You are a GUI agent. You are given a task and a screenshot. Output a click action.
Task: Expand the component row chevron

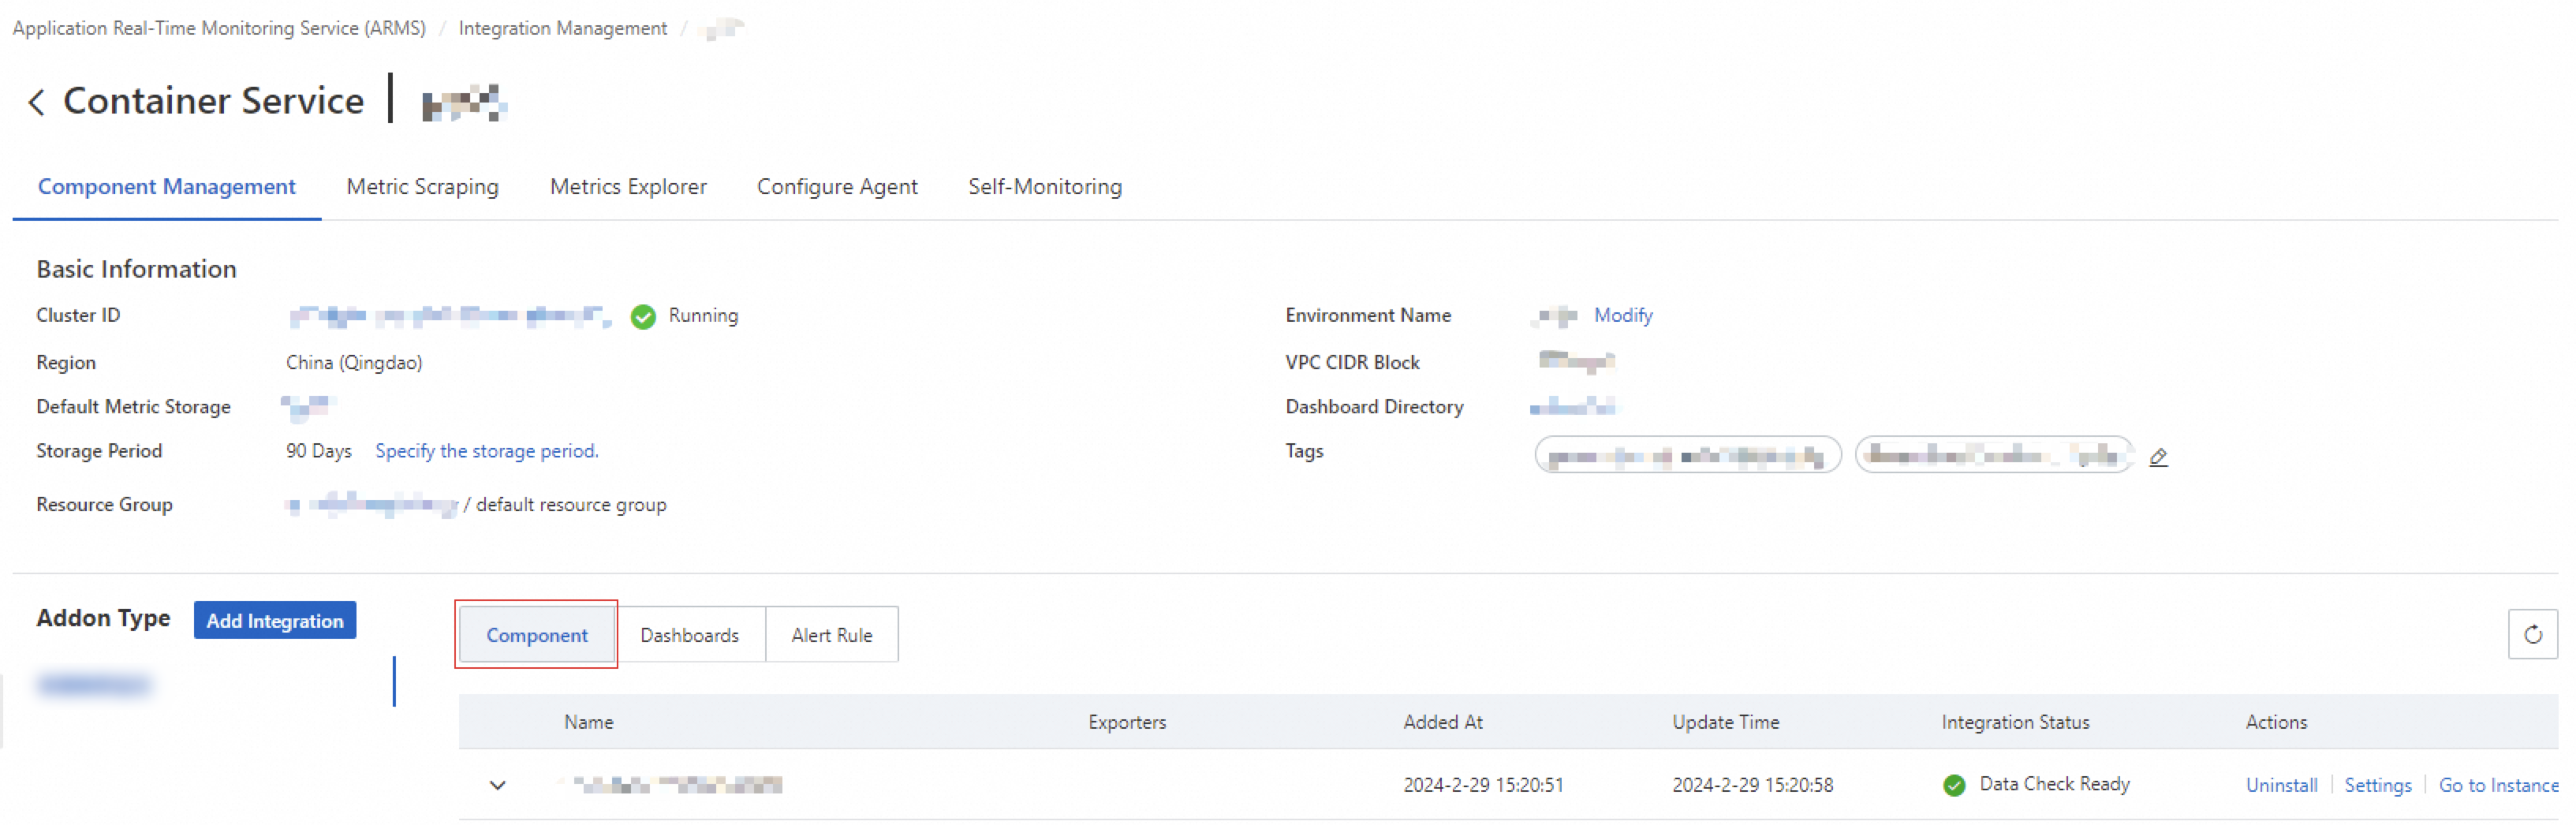point(497,785)
